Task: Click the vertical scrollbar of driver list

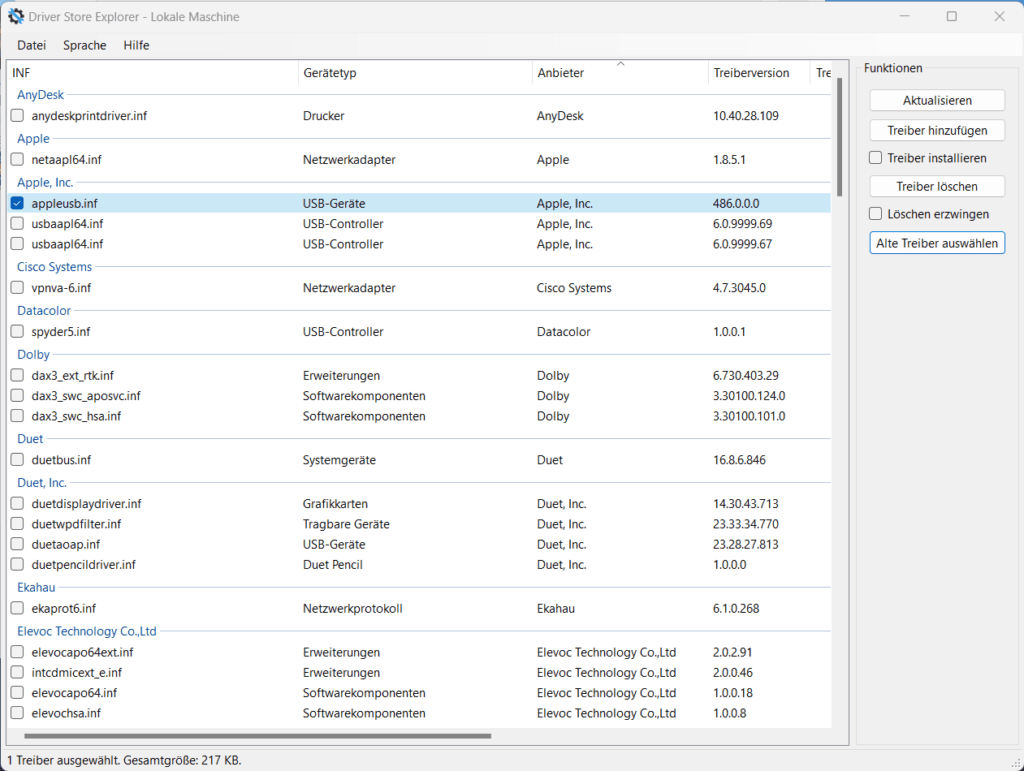Action: tap(839, 137)
